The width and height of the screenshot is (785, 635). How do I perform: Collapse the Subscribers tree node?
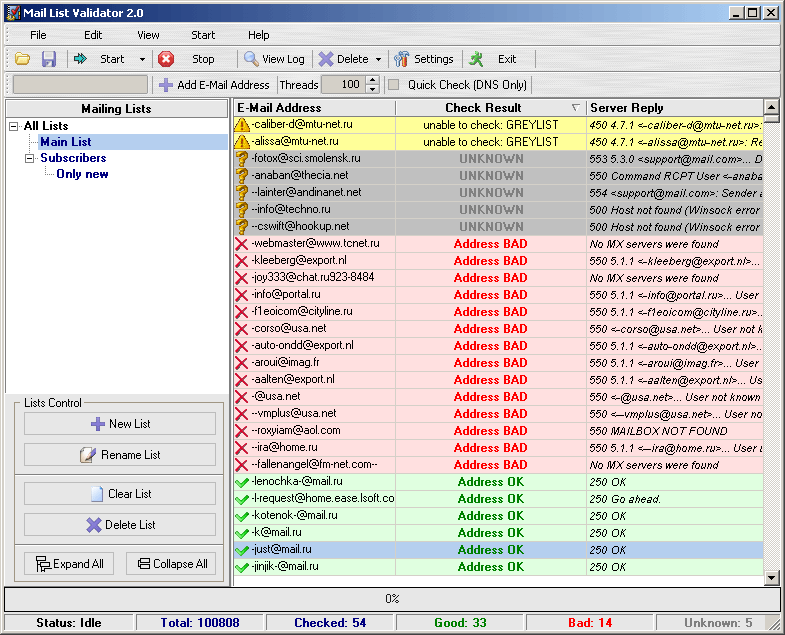pyautogui.click(x=30, y=158)
